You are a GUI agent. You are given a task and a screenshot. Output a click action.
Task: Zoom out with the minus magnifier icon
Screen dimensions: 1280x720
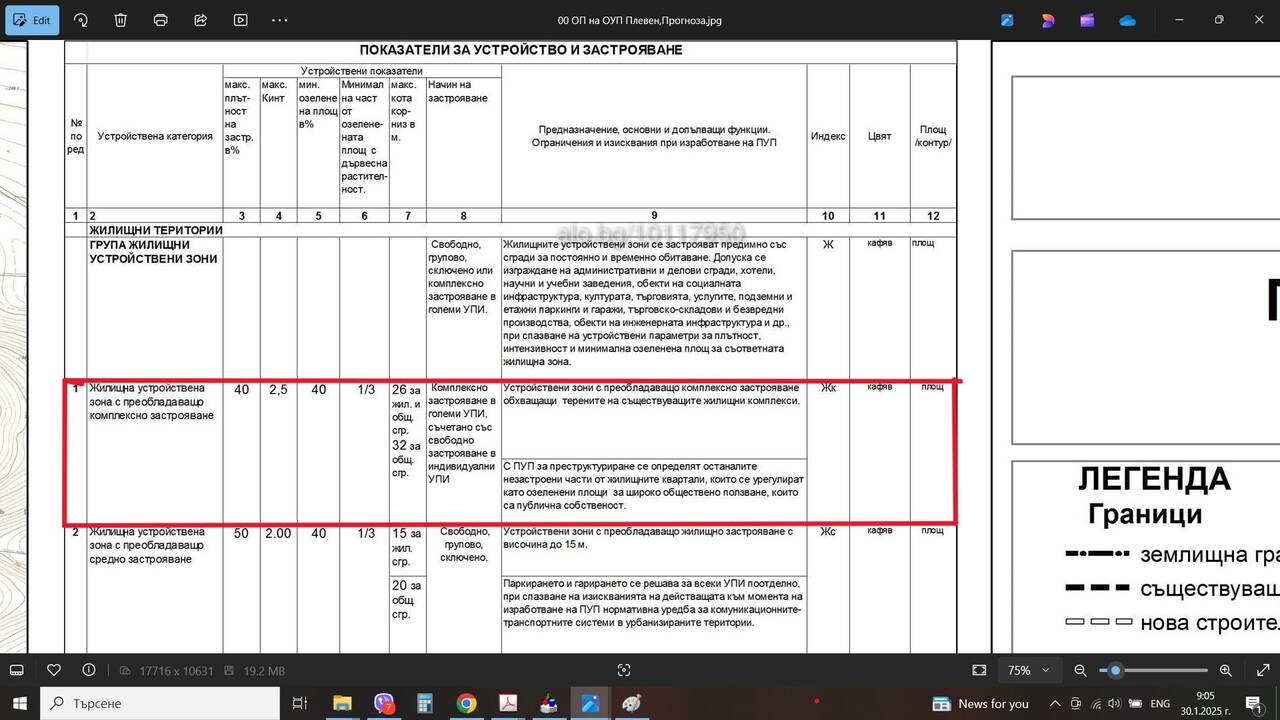pos(1080,670)
